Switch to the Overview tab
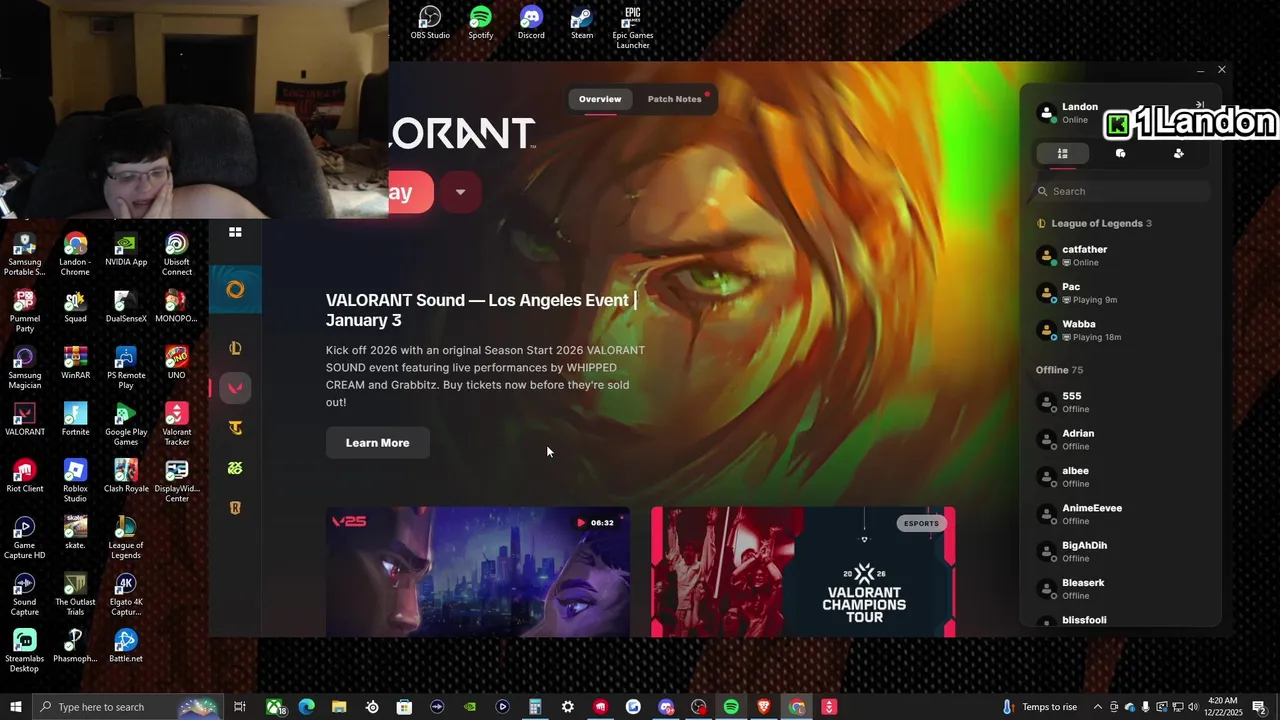The image size is (1280, 720). [600, 99]
